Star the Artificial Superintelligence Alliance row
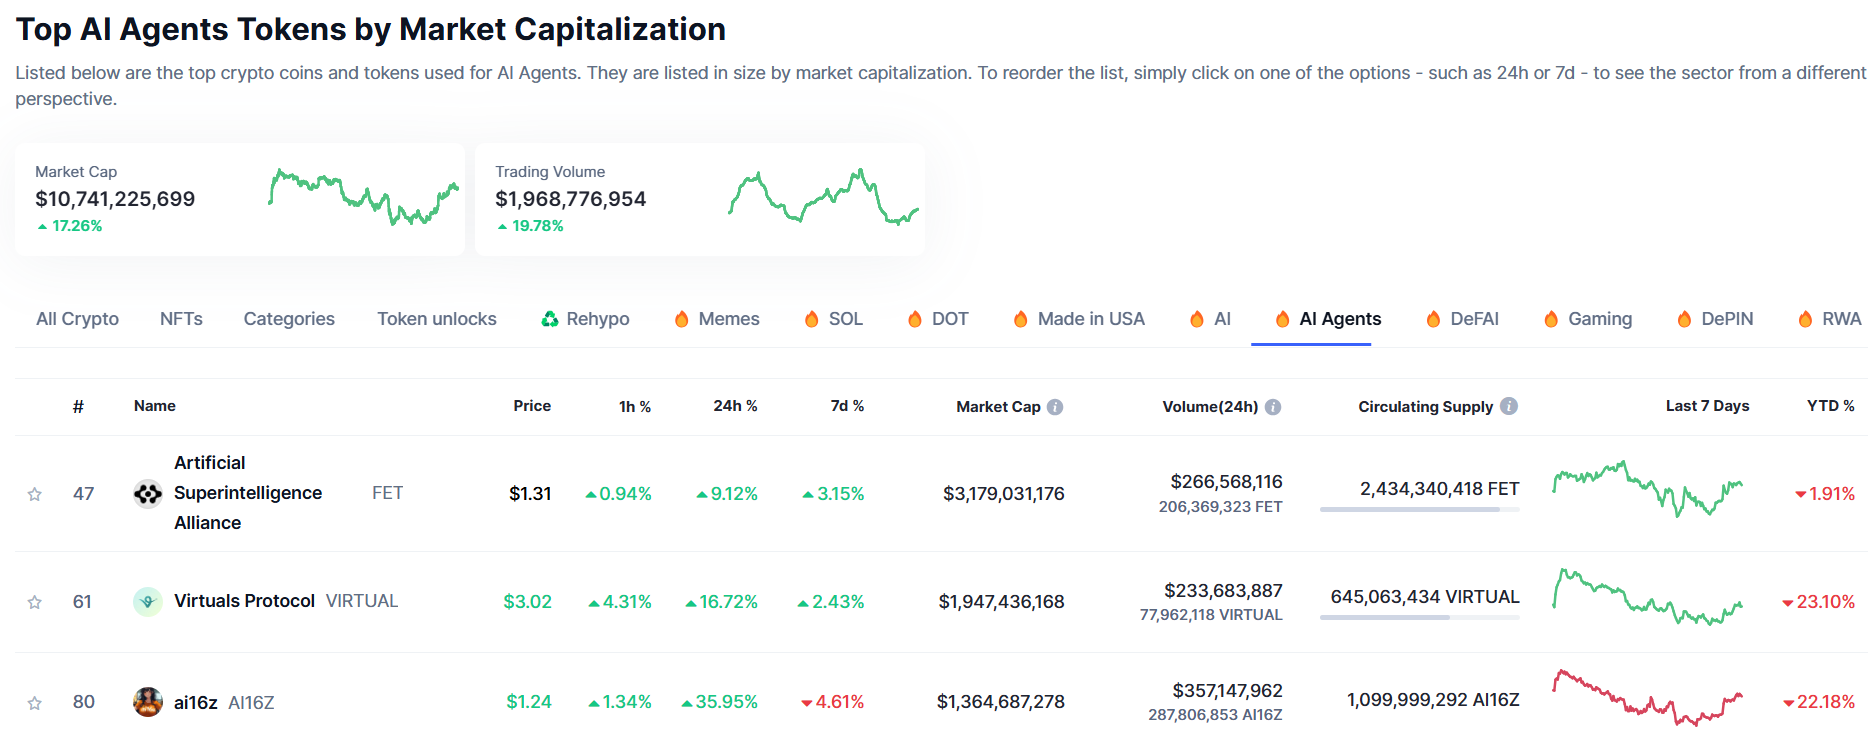Screen dimensions: 1875x733 click(x=34, y=494)
